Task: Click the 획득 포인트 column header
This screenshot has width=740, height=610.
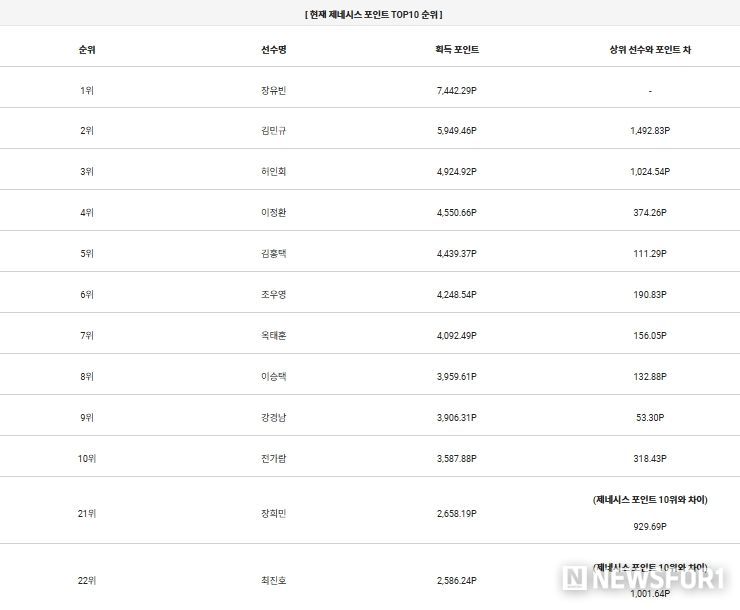Action: pos(457,50)
